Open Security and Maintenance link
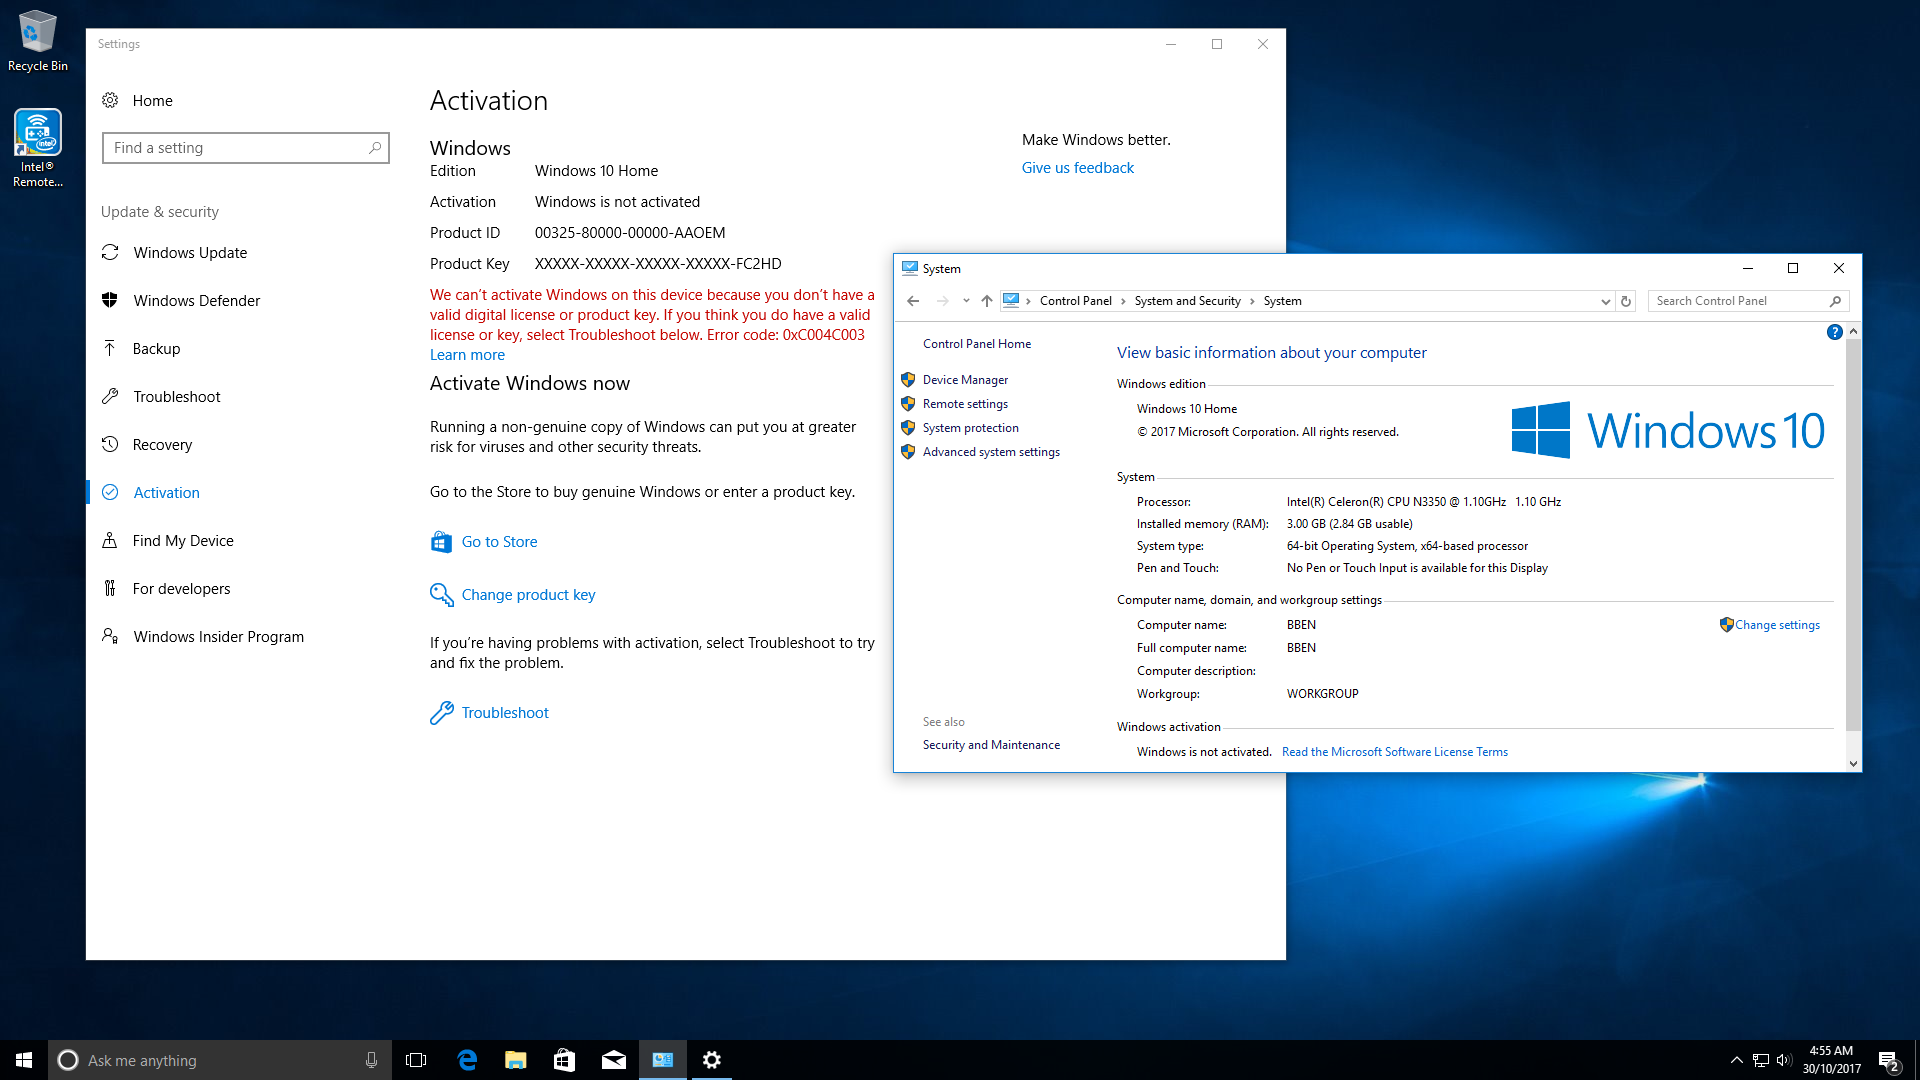This screenshot has height=1080, width=1920. [x=991, y=745]
